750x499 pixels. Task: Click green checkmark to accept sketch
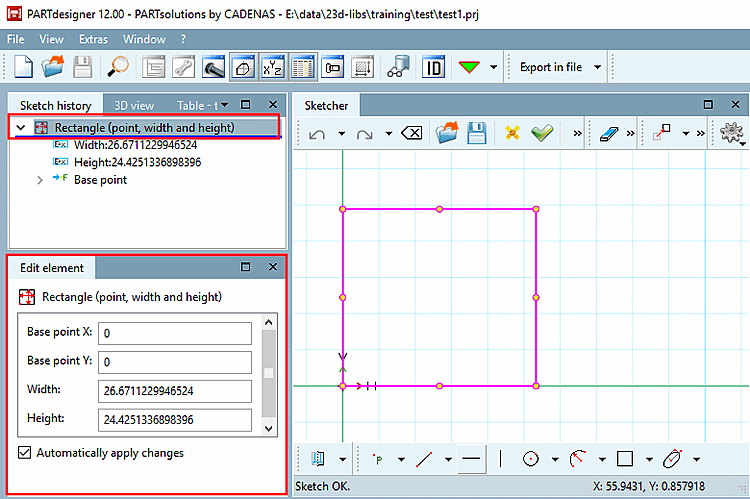(542, 133)
